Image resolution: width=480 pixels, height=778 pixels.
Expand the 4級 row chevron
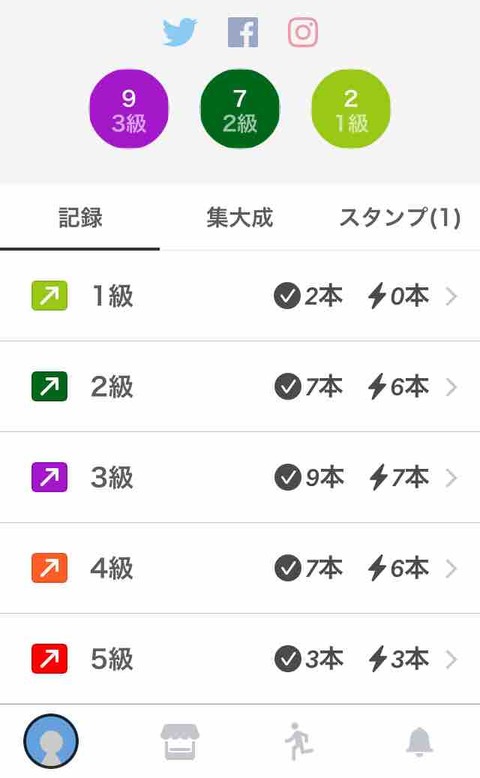tap(451, 569)
